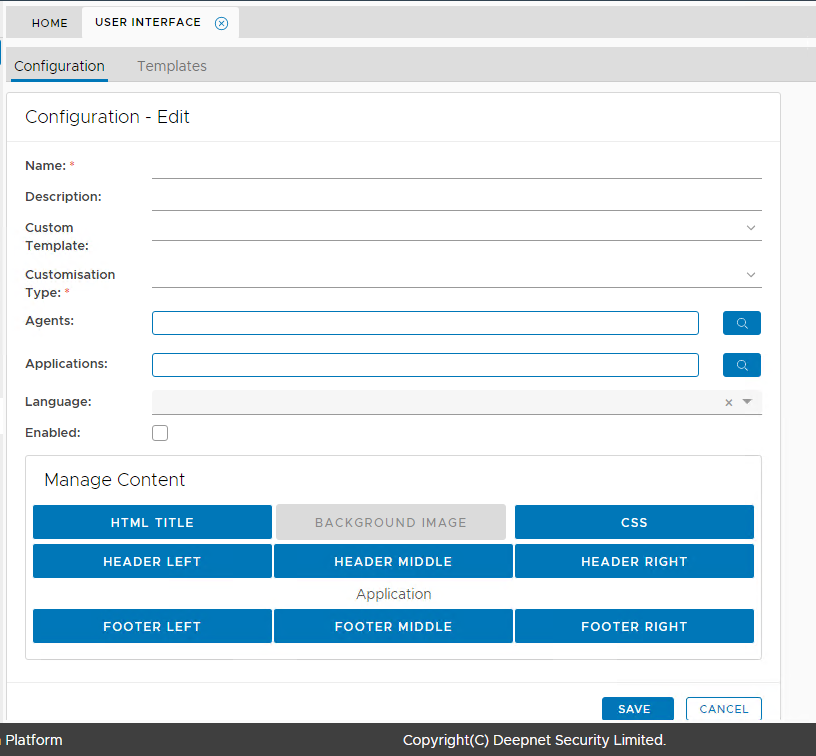Focus the Name input field
Viewport: 816px width, 756px height.
pos(456,166)
